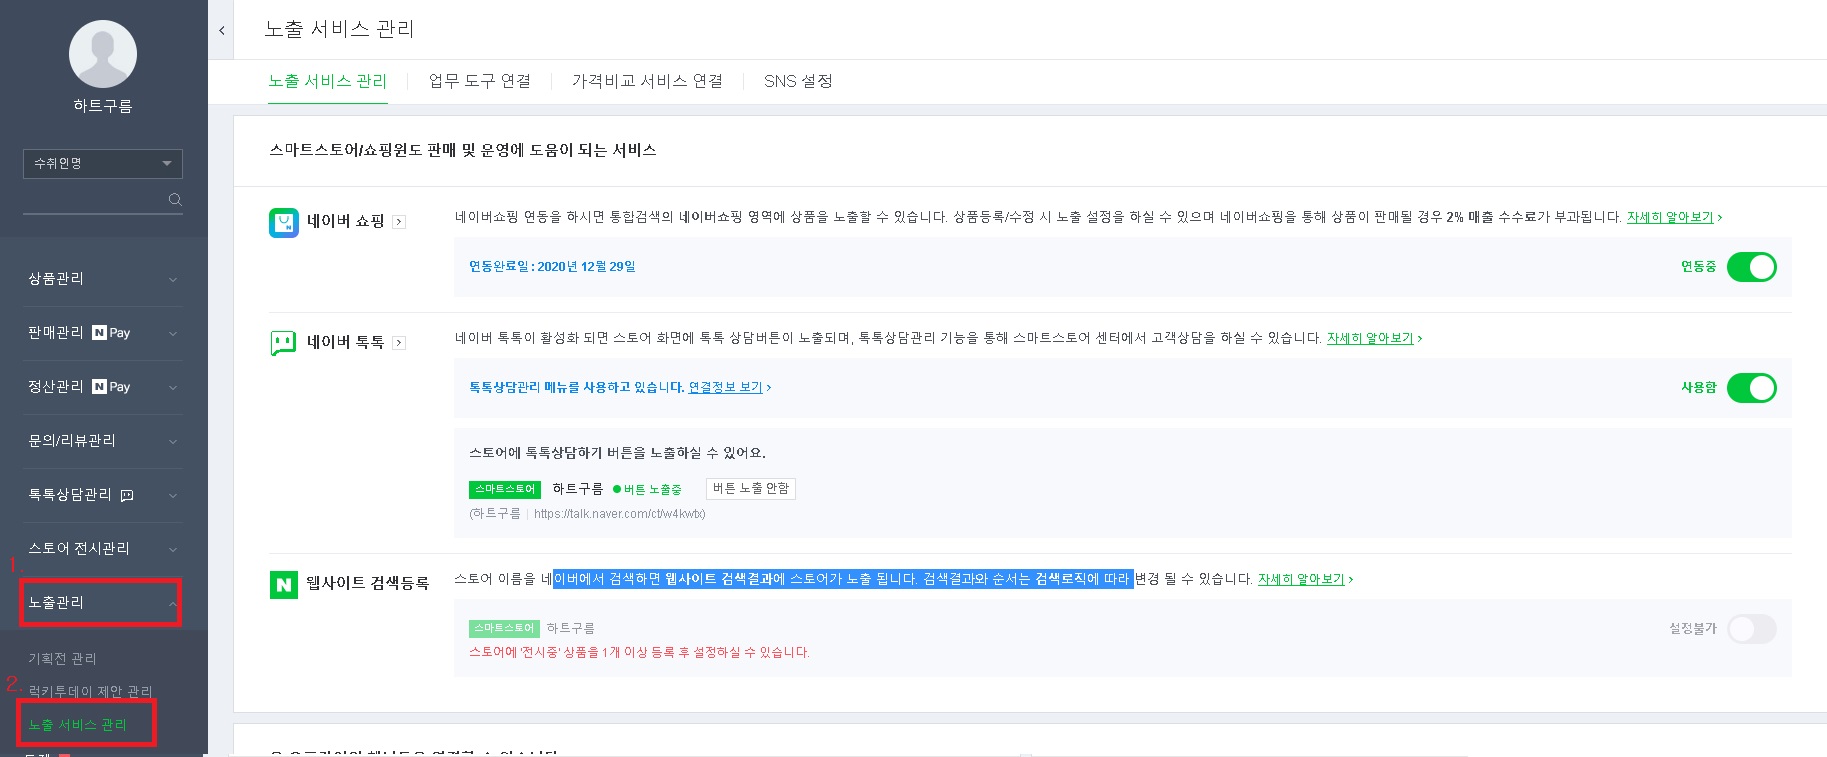Click the 버튼 노출중 status text
The height and width of the screenshot is (757, 1827).
(x=647, y=490)
